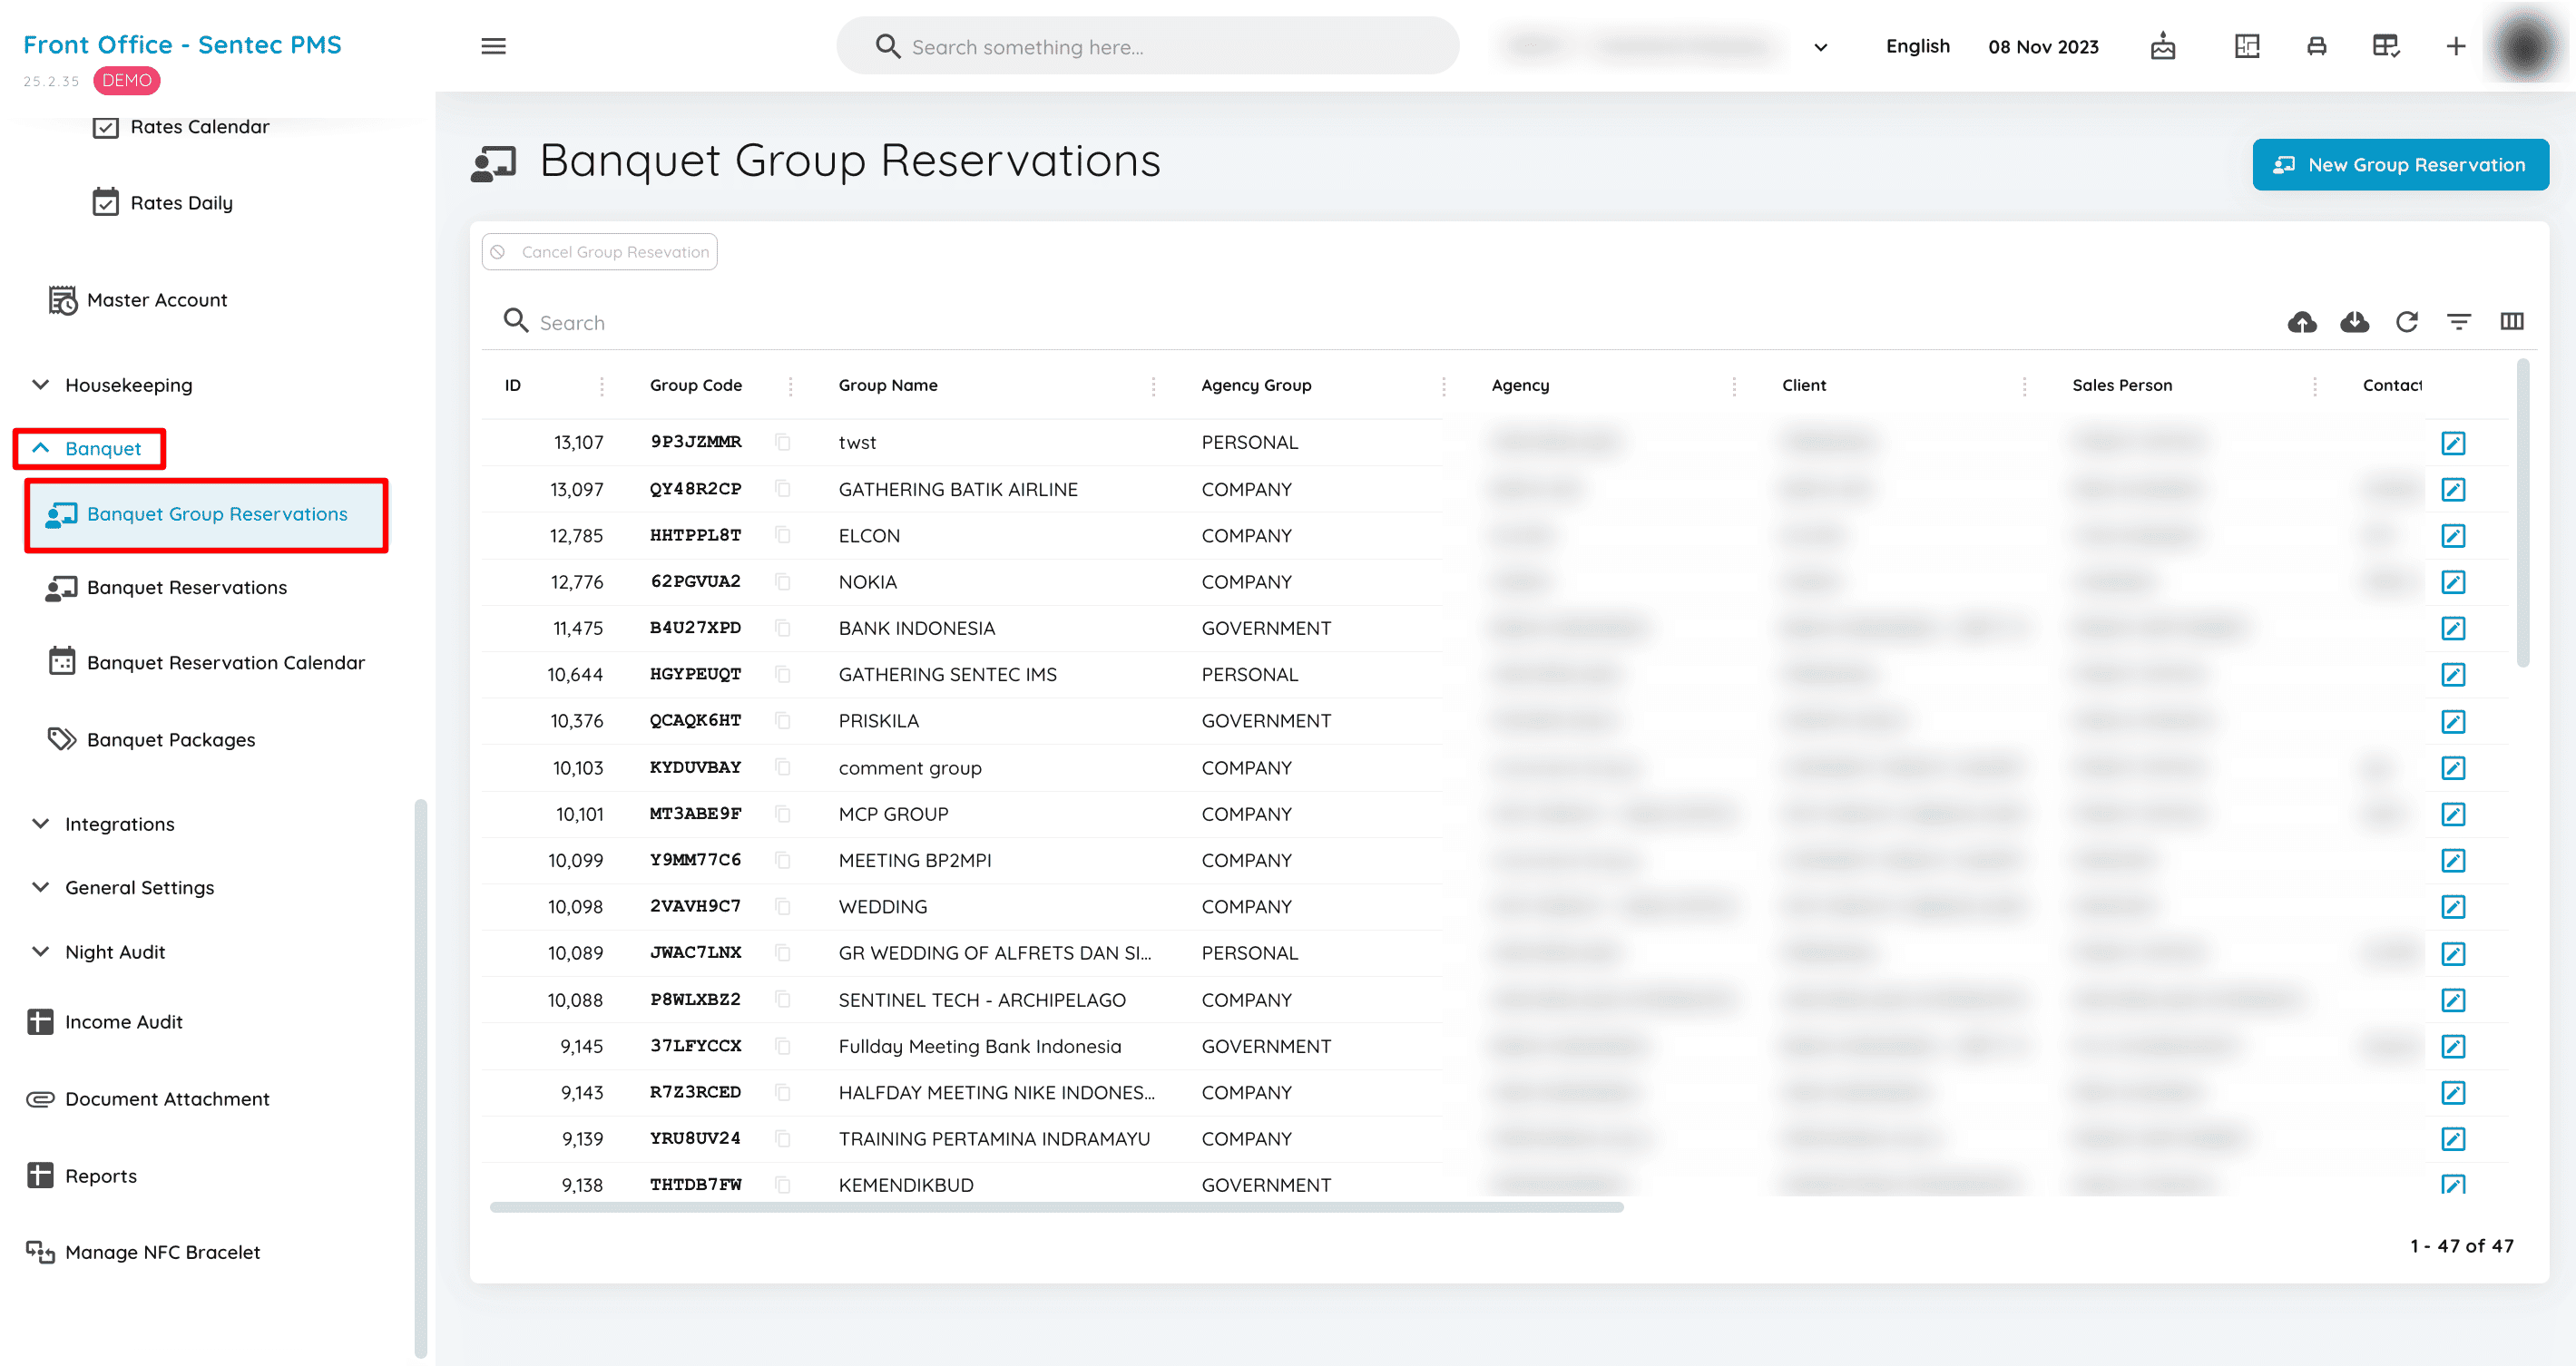Expand the Night Audit section
The image size is (2576, 1366).
click(99, 952)
